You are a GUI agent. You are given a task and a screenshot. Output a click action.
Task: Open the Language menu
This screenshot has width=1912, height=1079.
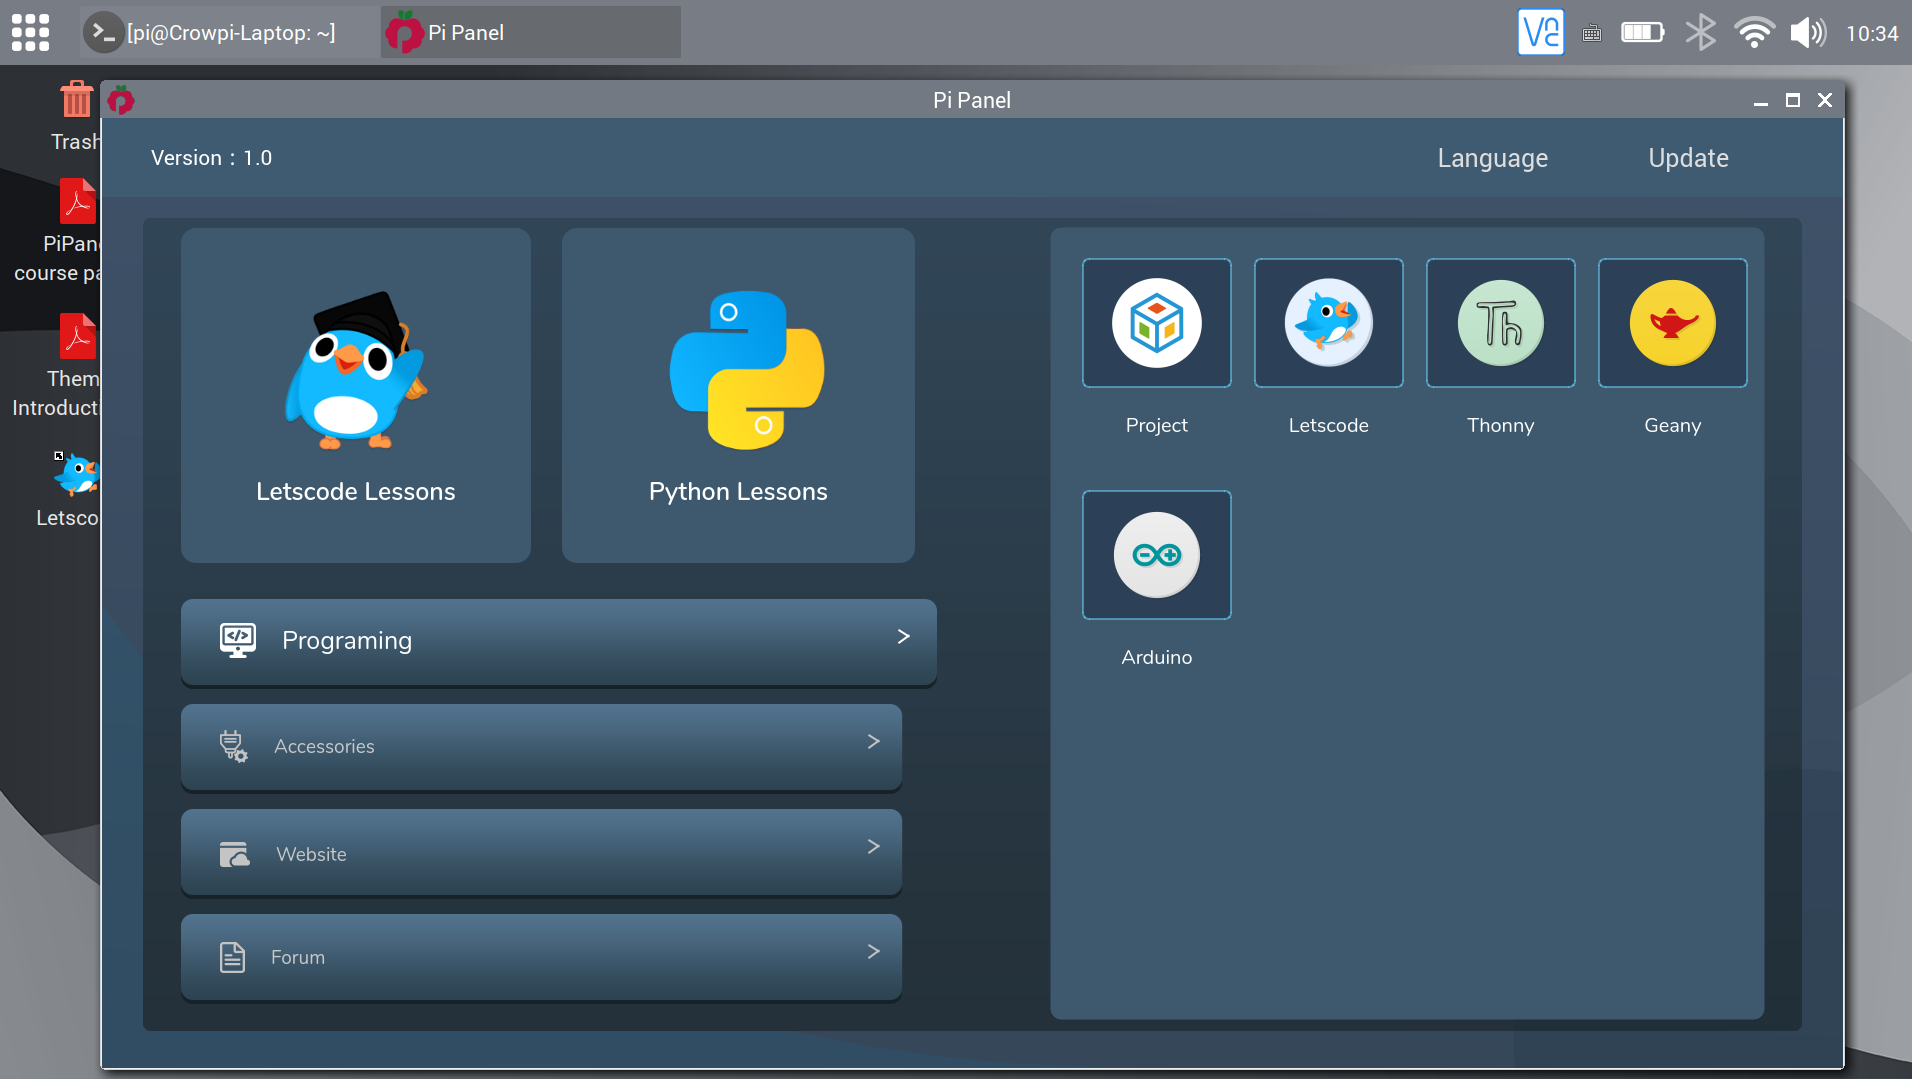point(1492,158)
